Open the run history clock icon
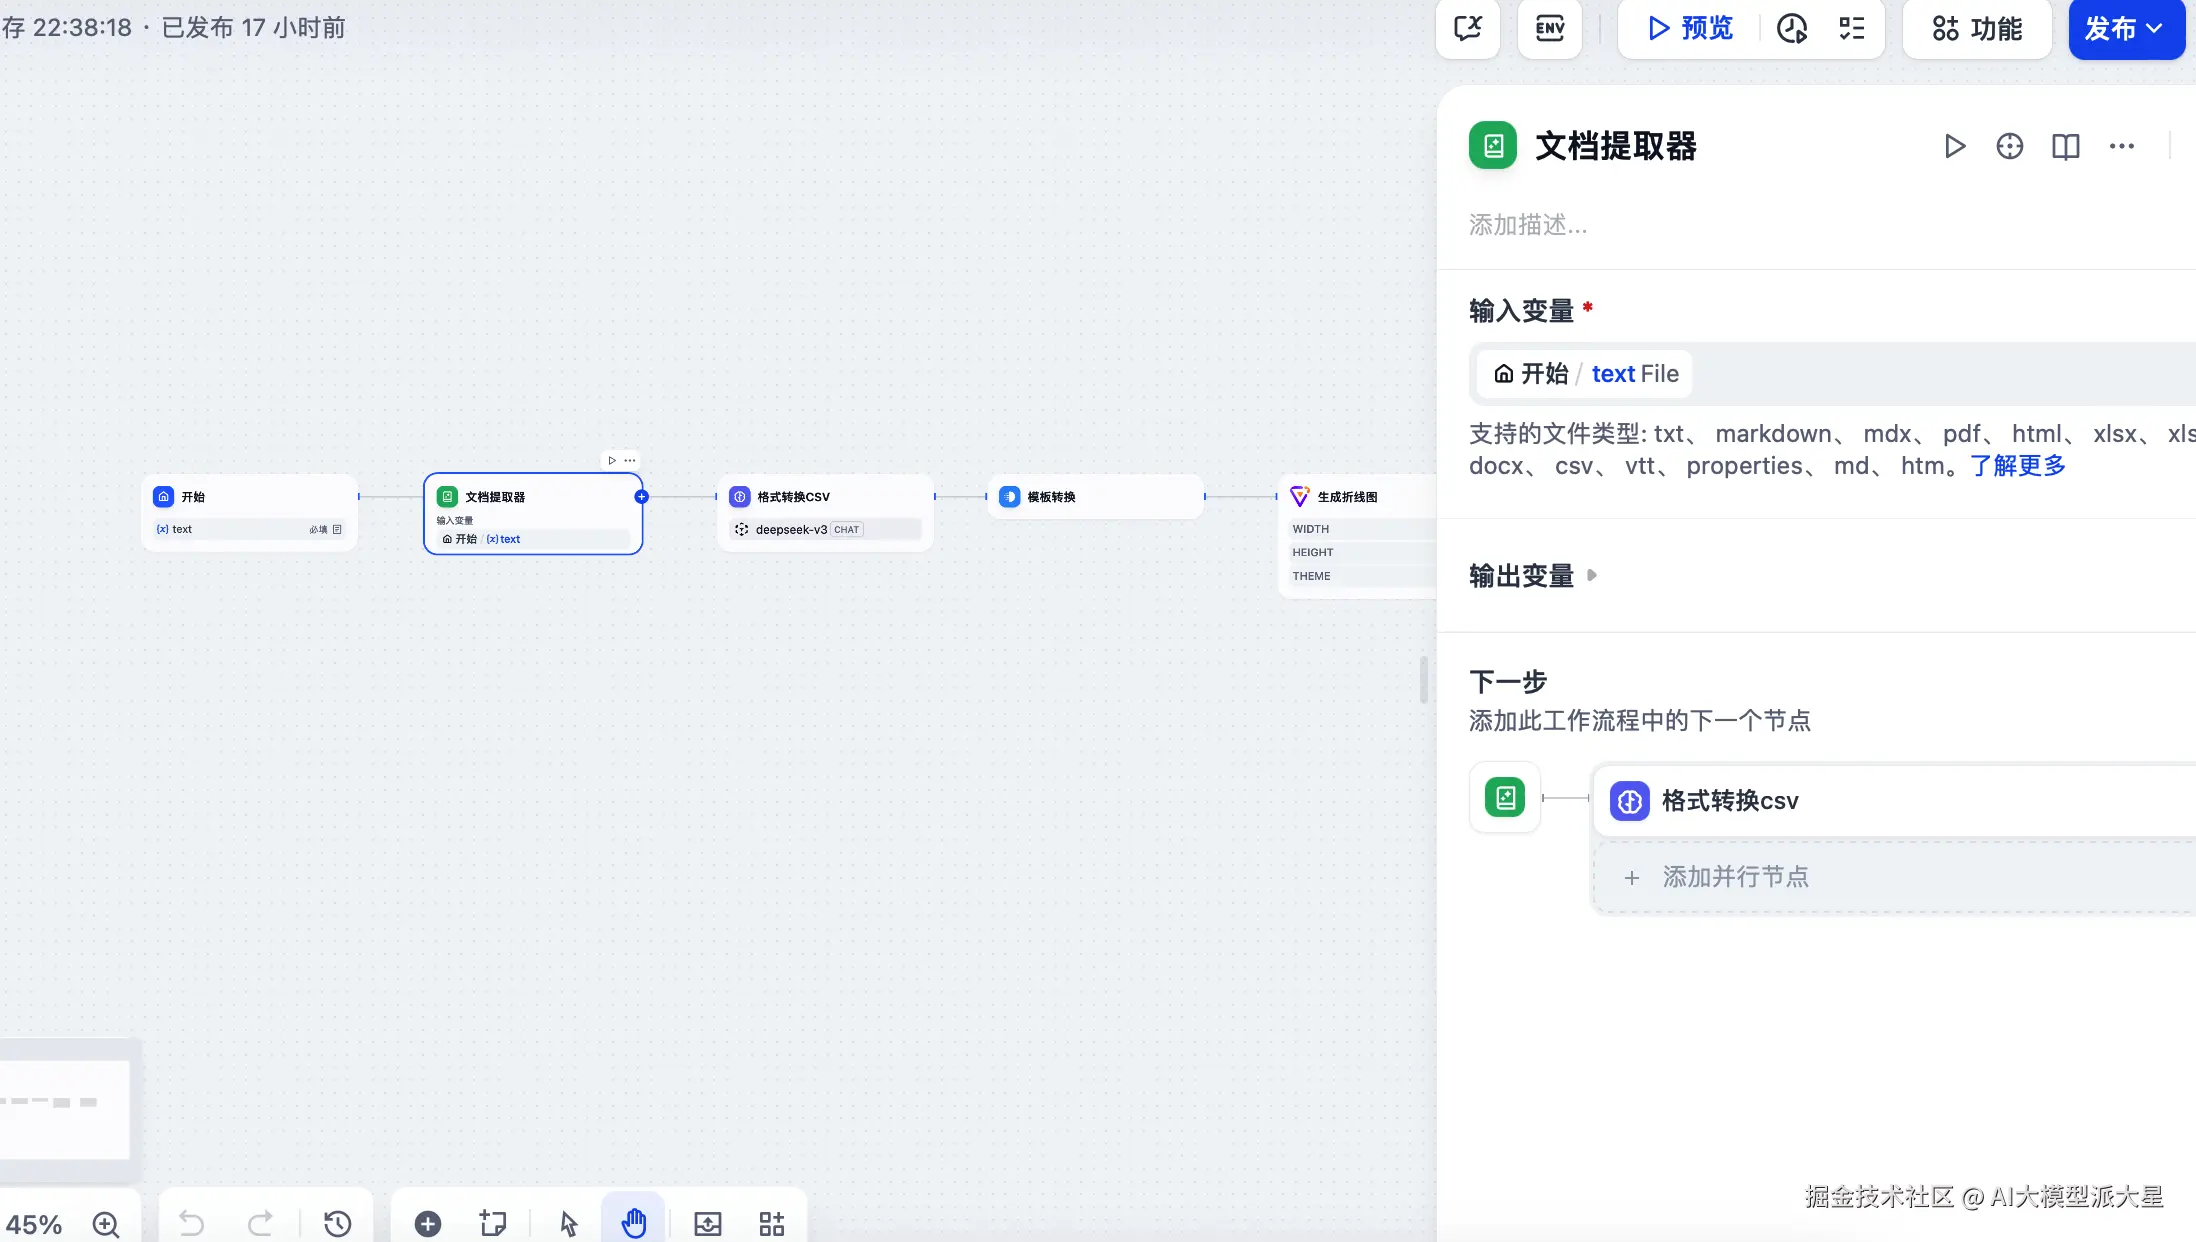2196x1242 pixels. click(x=1791, y=28)
